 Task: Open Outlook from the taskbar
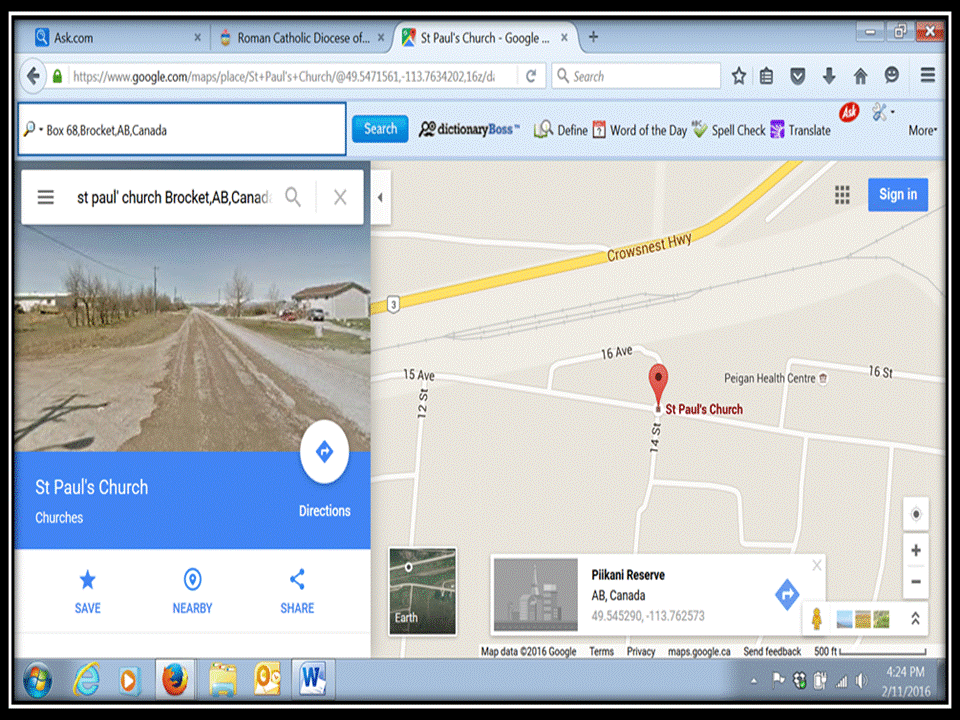pos(267,678)
